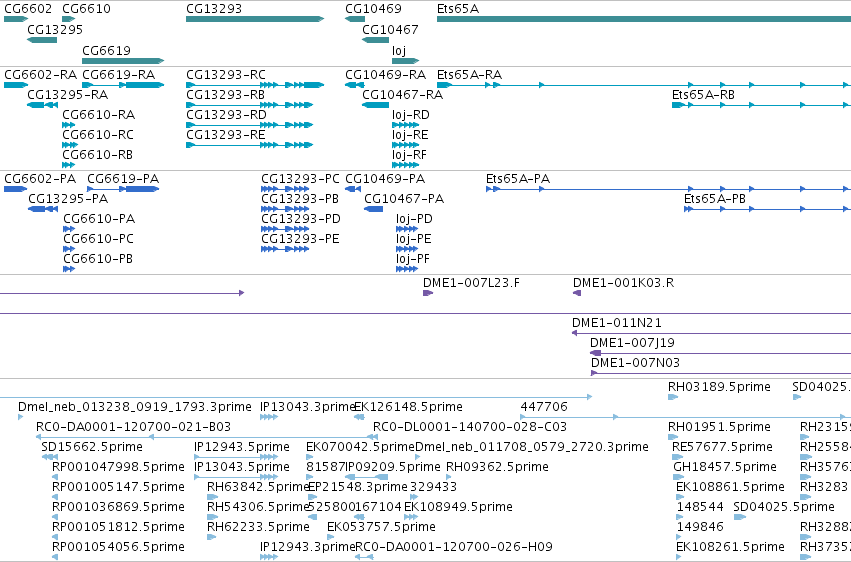Select the CG13295-PA protein label
The image size is (851, 562).
[68, 199]
